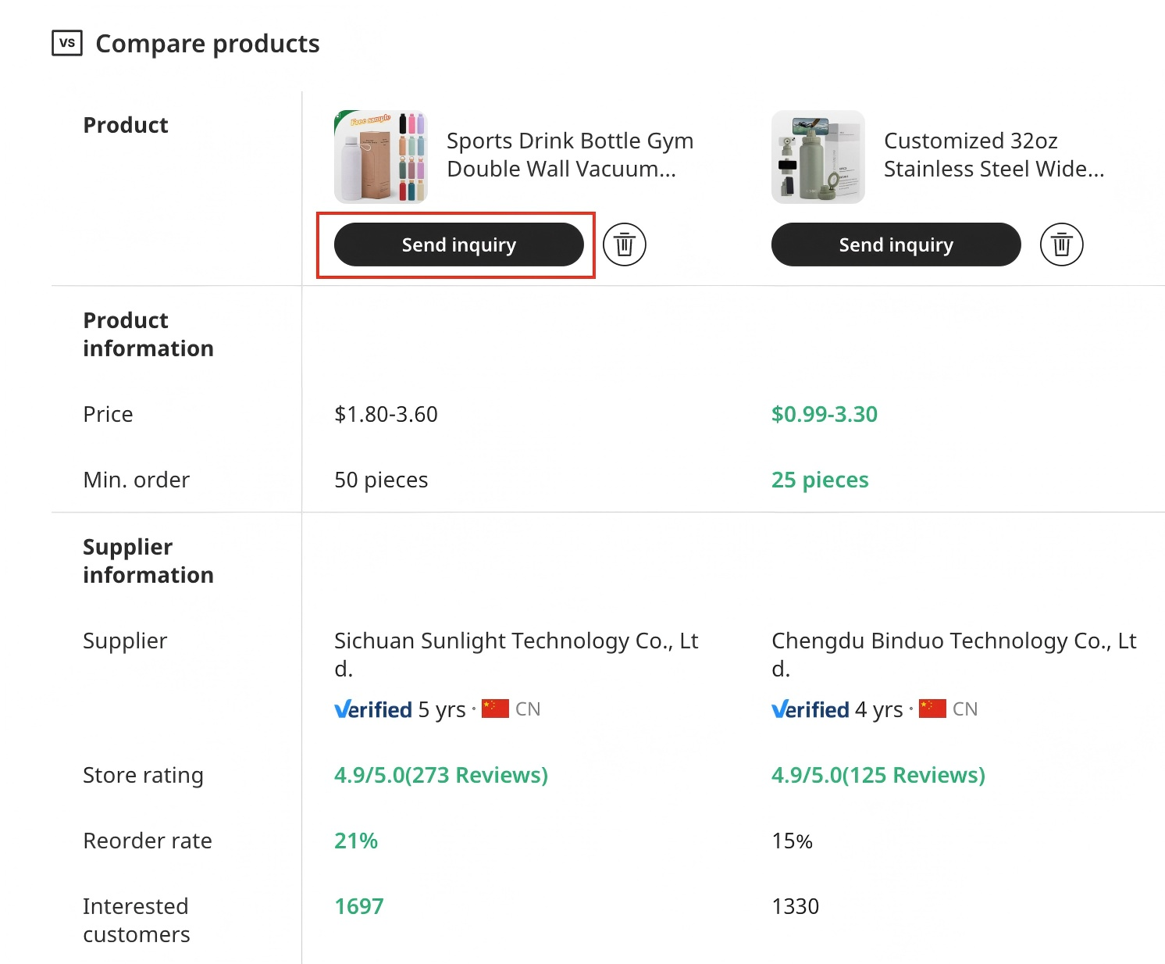
Task: Click the VS compare icon beside title
Action: click(x=67, y=43)
